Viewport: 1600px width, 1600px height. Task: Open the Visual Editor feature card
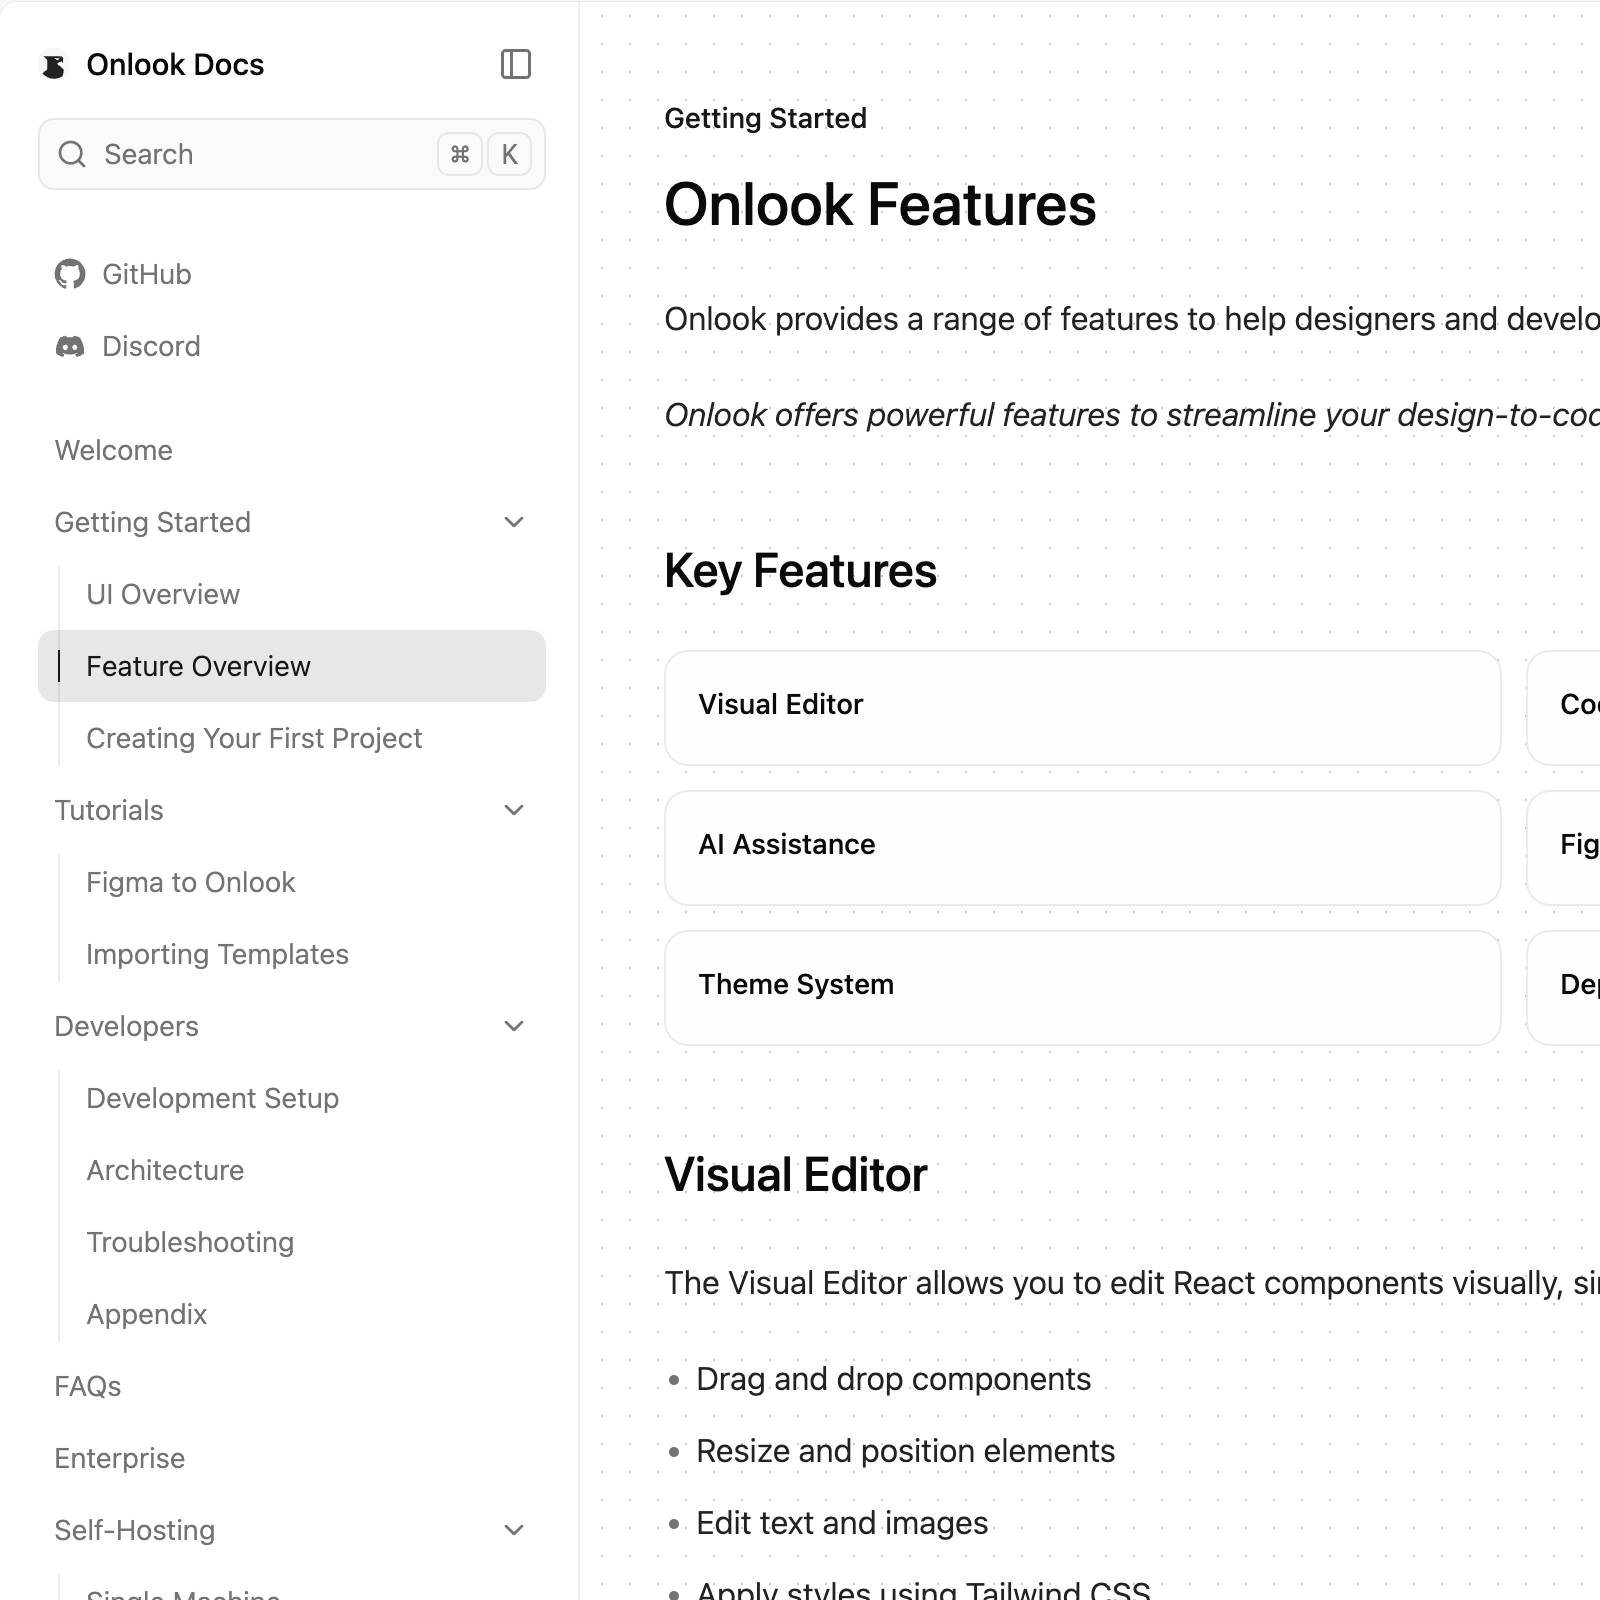[1082, 708]
